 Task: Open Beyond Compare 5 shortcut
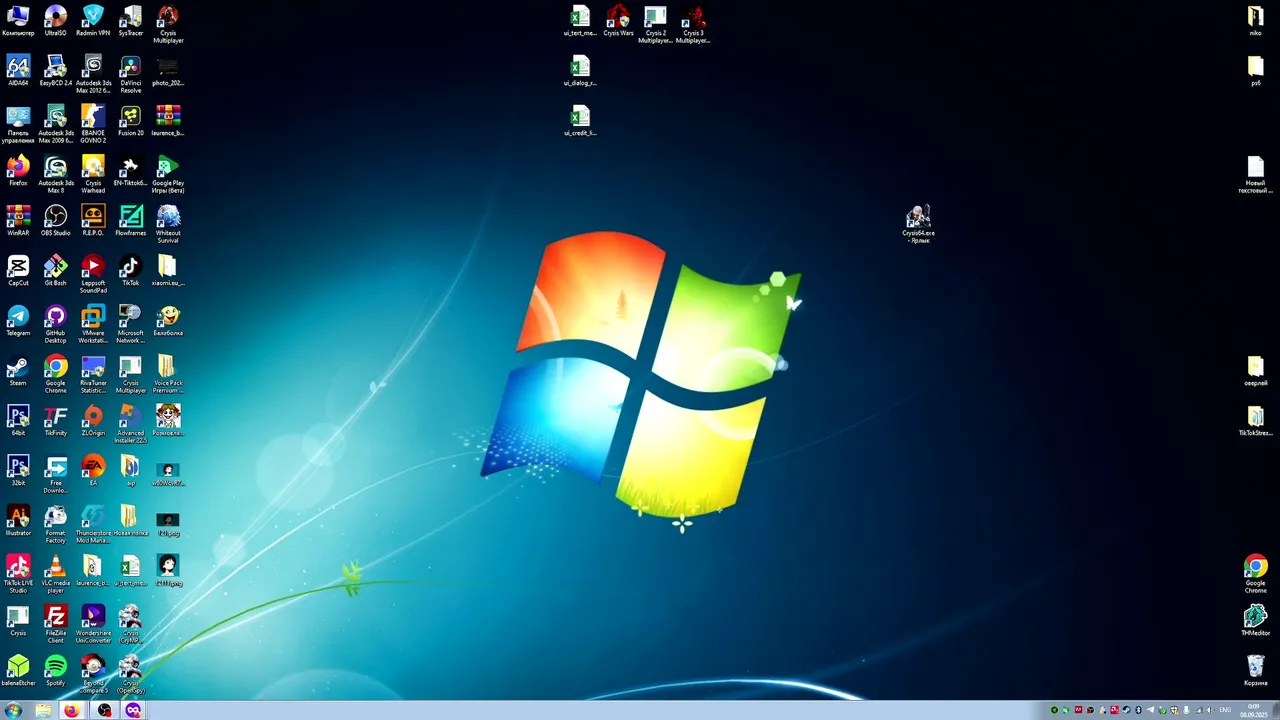click(x=93, y=674)
